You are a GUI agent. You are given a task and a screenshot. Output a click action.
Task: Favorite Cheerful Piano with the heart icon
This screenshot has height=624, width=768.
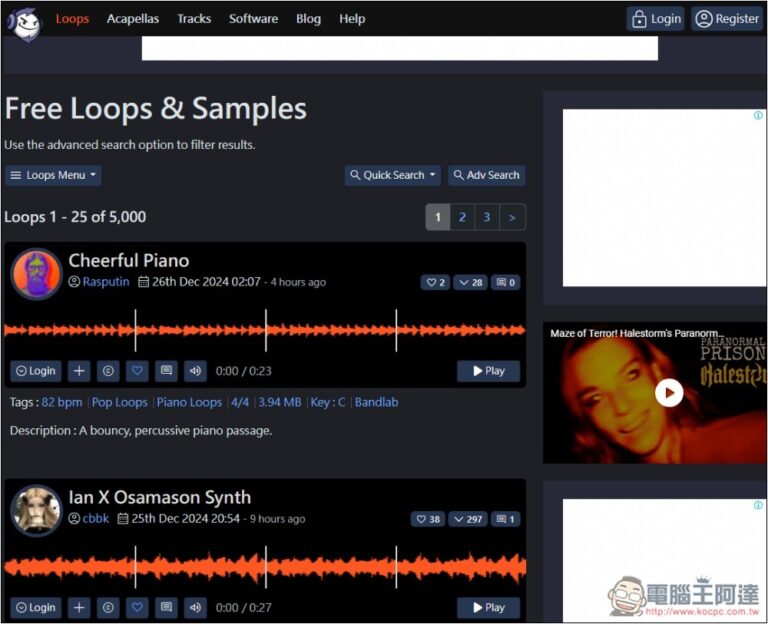coord(138,371)
